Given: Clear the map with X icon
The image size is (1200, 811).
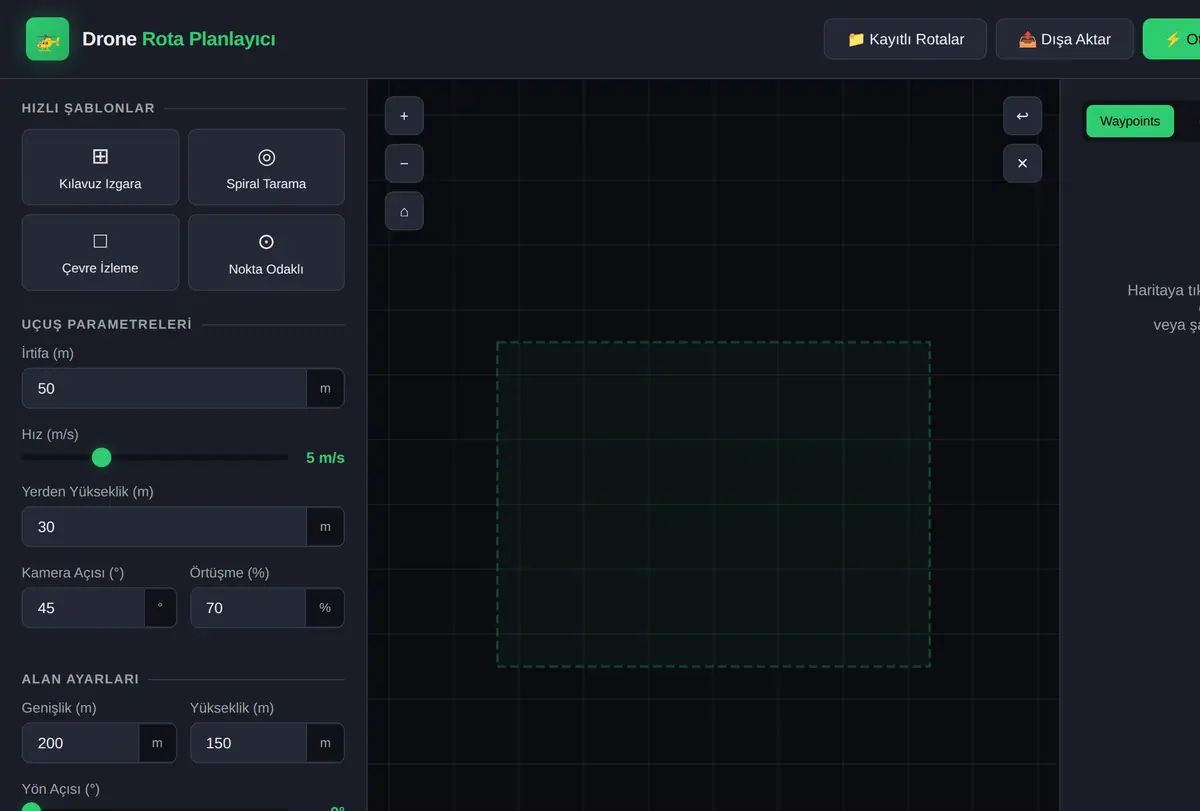Looking at the screenshot, I should pyautogui.click(x=1022, y=164).
